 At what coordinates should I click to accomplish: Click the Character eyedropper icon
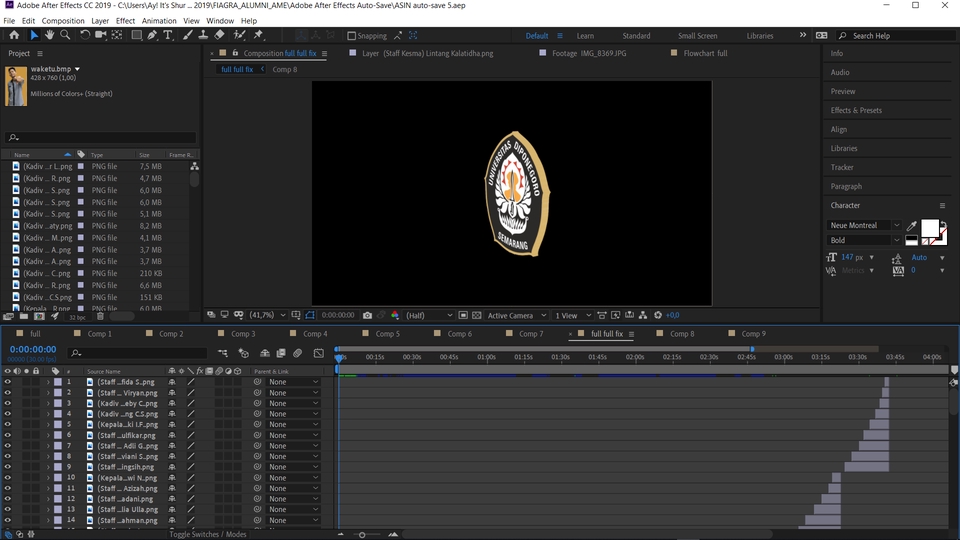pyautogui.click(x=912, y=226)
